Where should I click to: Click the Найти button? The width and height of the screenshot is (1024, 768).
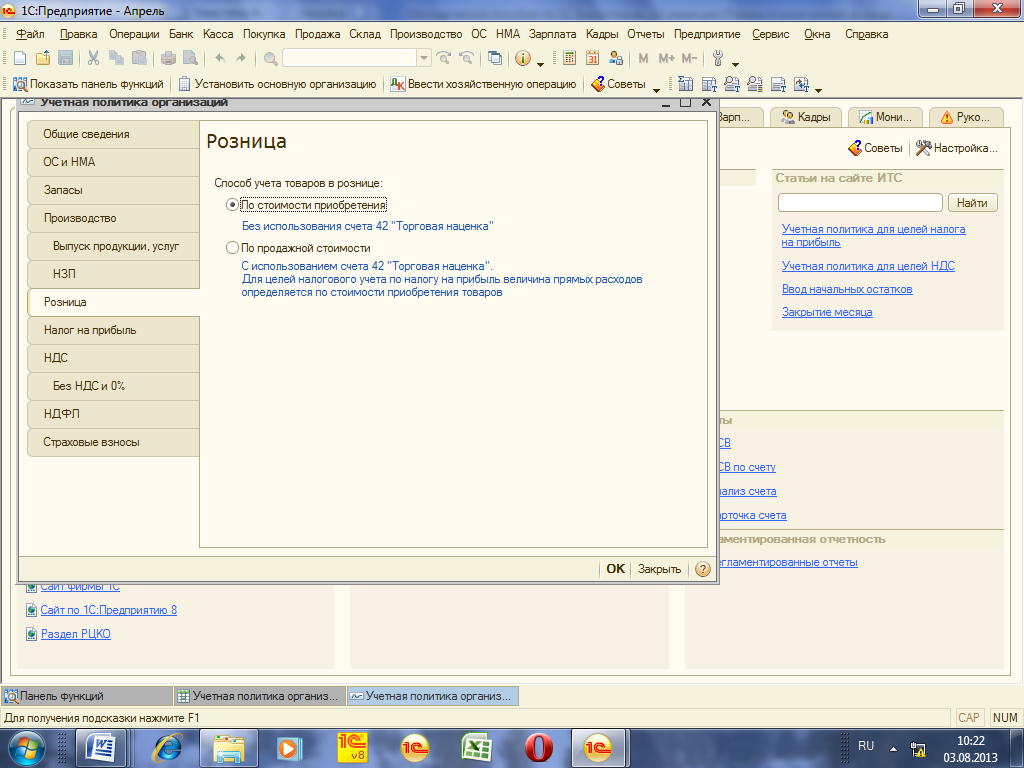972,202
